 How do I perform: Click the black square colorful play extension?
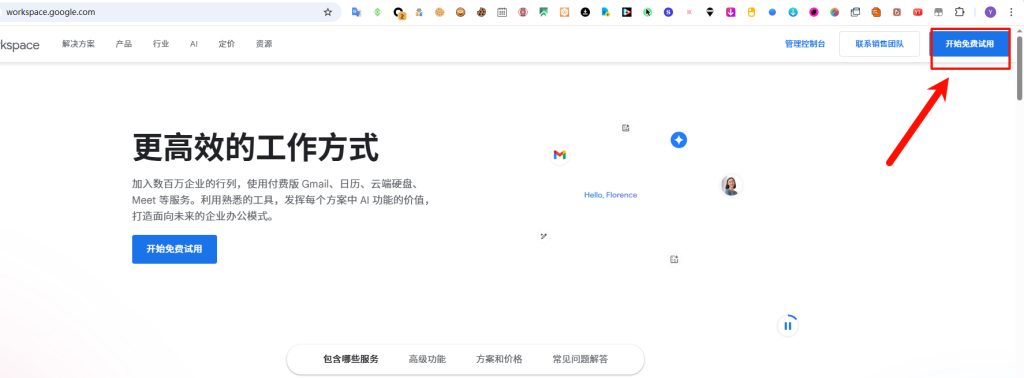click(x=627, y=12)
